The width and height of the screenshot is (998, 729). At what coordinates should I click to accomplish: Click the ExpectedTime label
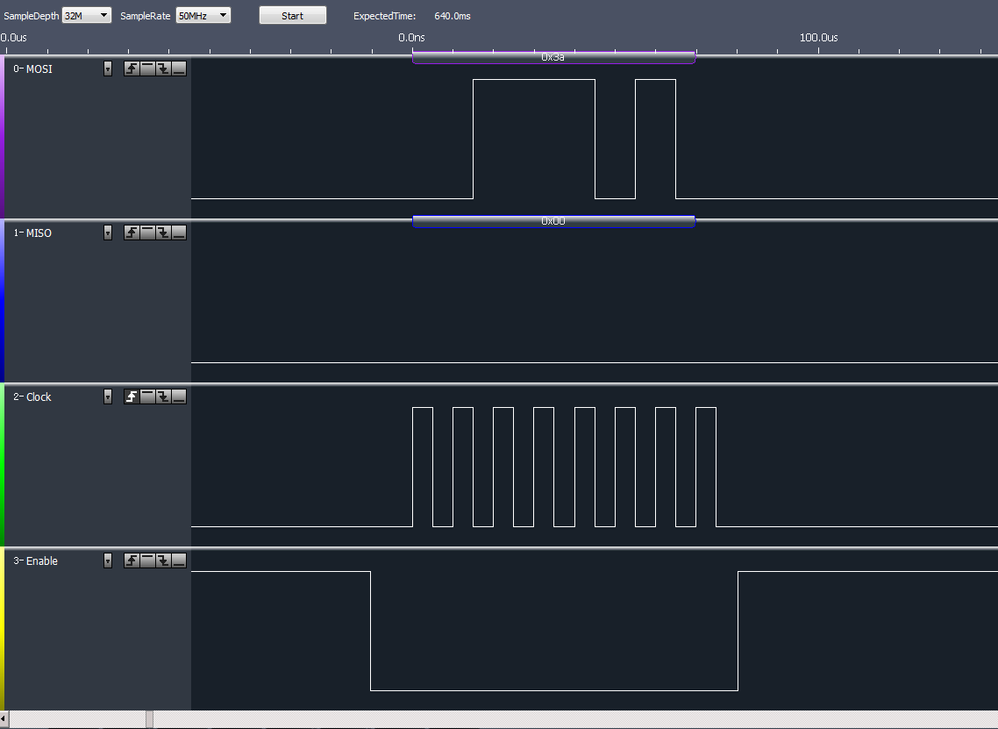(x=384, y=16)
